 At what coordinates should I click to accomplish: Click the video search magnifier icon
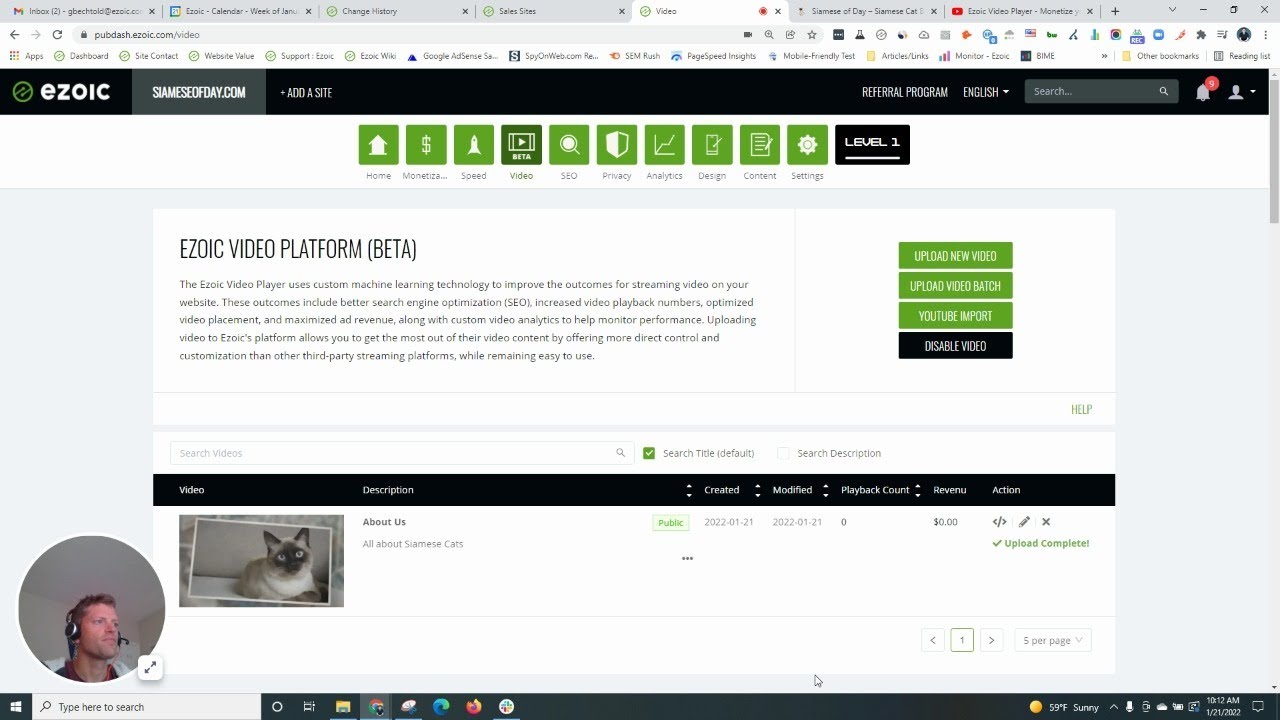click(x=620, y=453)
